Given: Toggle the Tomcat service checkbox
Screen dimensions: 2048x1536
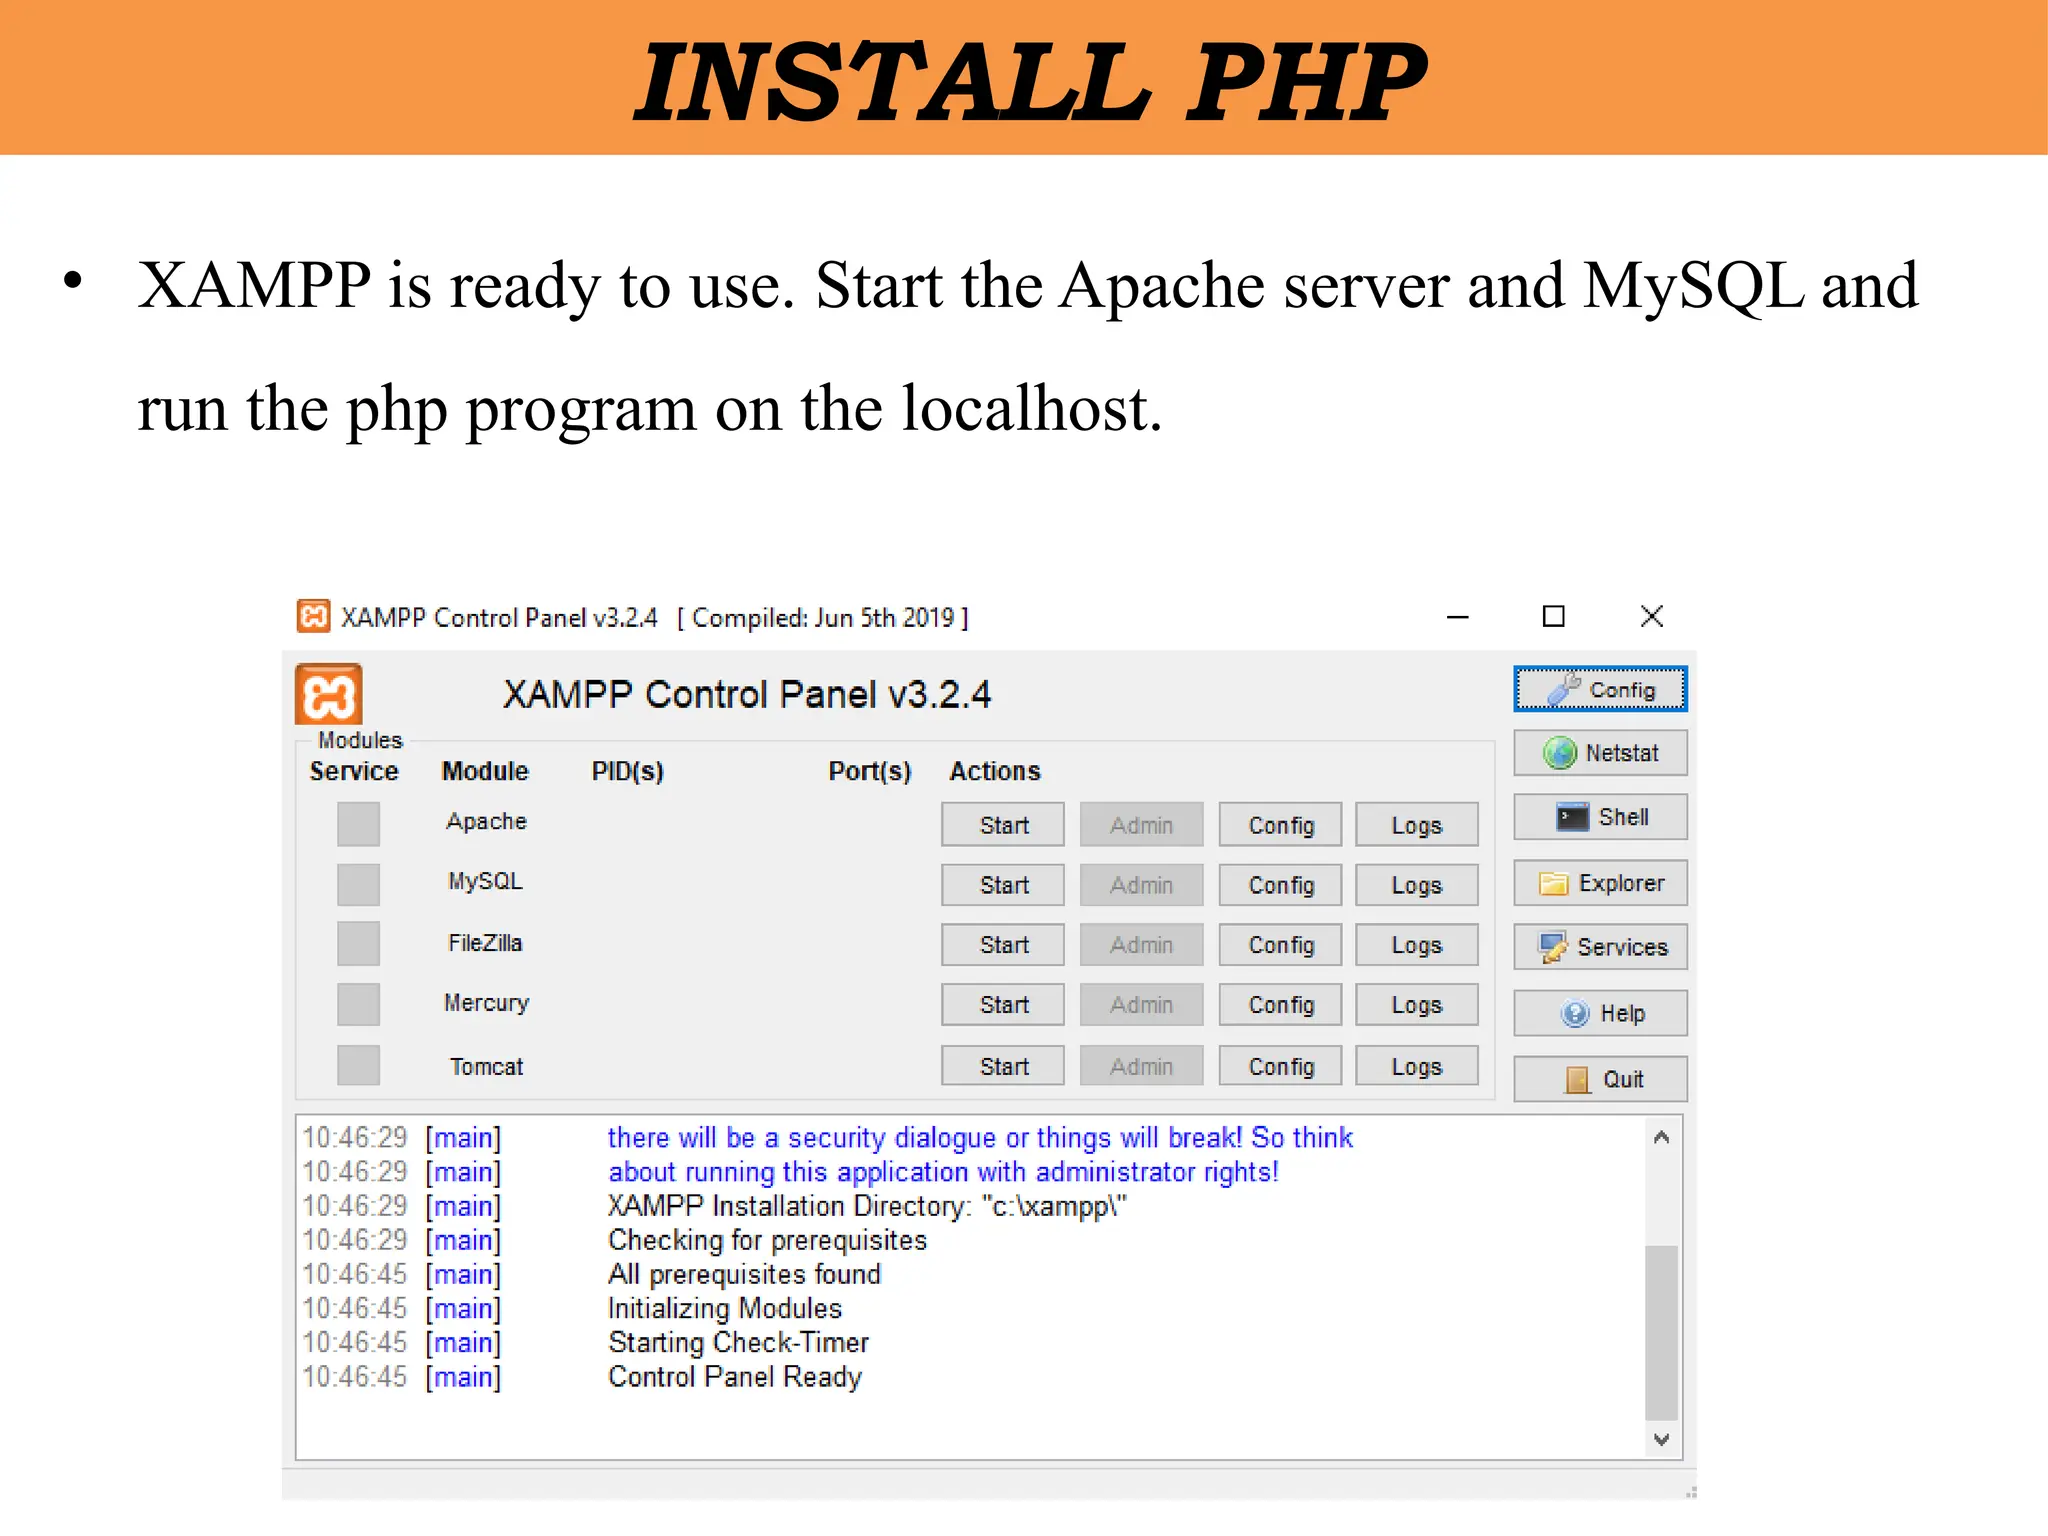Looking at the screenshot, I should click(358, 1065).
